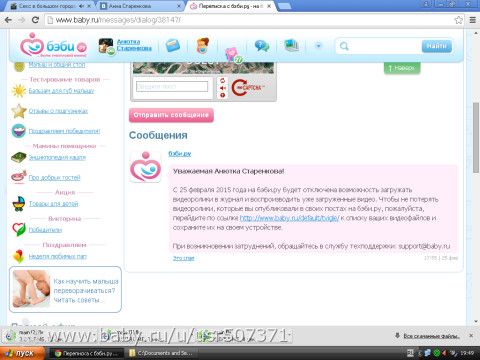
Task: Click the plate icon beside Про добрых гостей
Action: click(x=19, y=177)
